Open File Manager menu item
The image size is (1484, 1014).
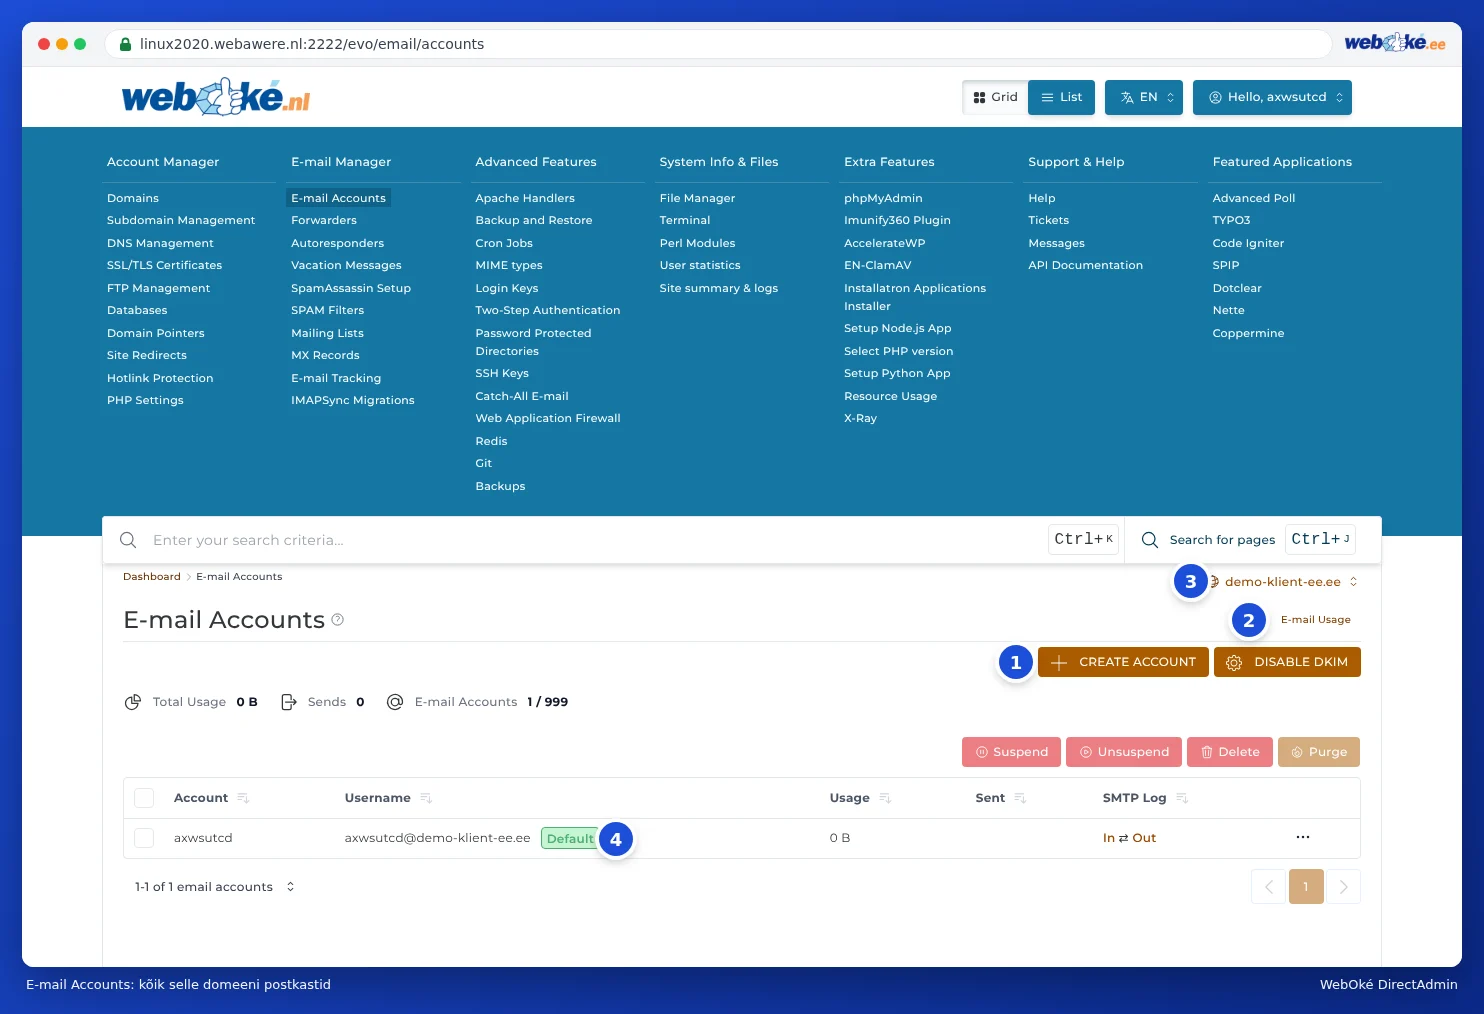coord(697,198)
